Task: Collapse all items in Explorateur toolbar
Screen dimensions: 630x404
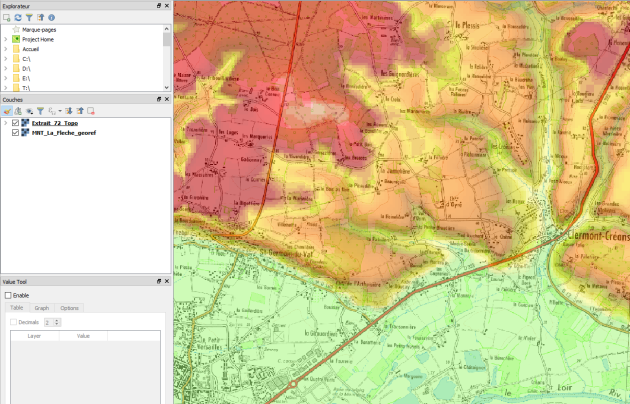Action: coord(41,18)
